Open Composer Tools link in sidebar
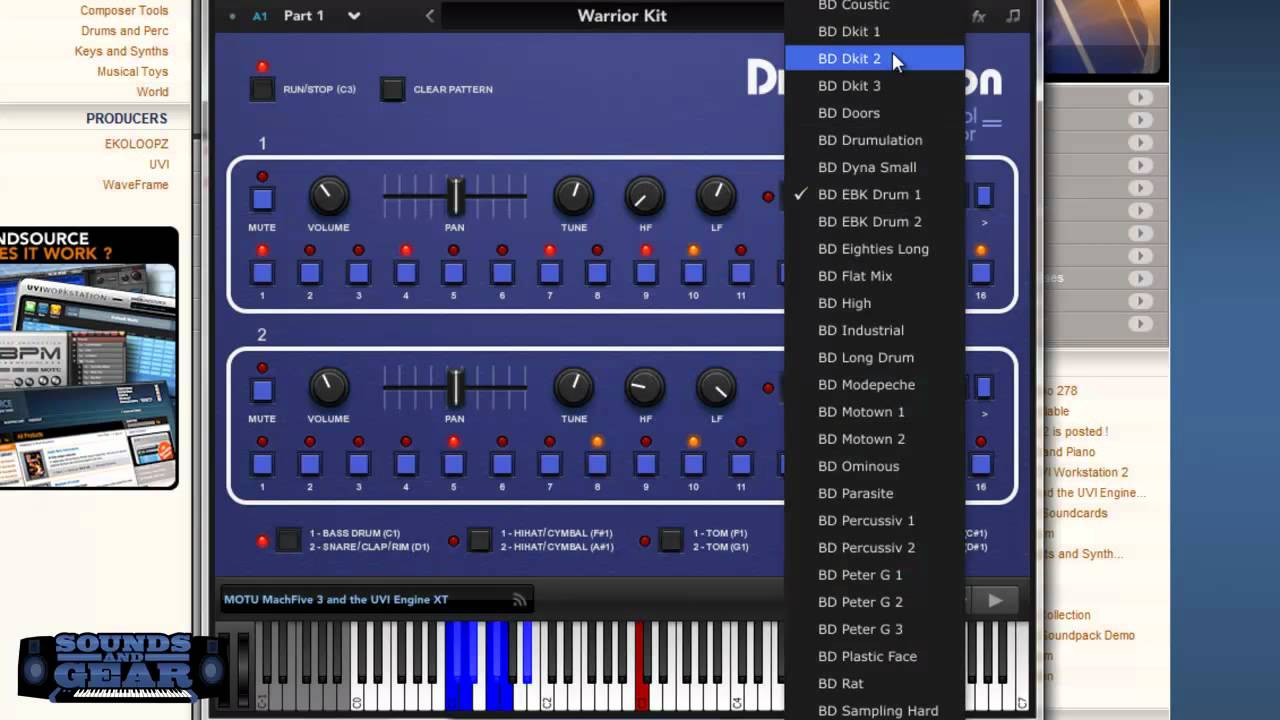Viewport: 1280px width, 720px height. [x=124, y=11]
